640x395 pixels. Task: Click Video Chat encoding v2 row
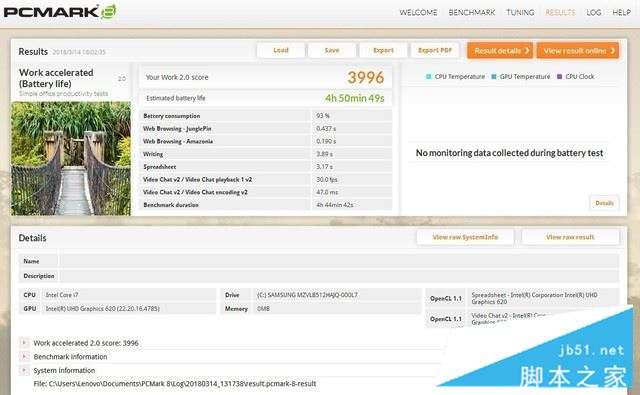(266, 192)
